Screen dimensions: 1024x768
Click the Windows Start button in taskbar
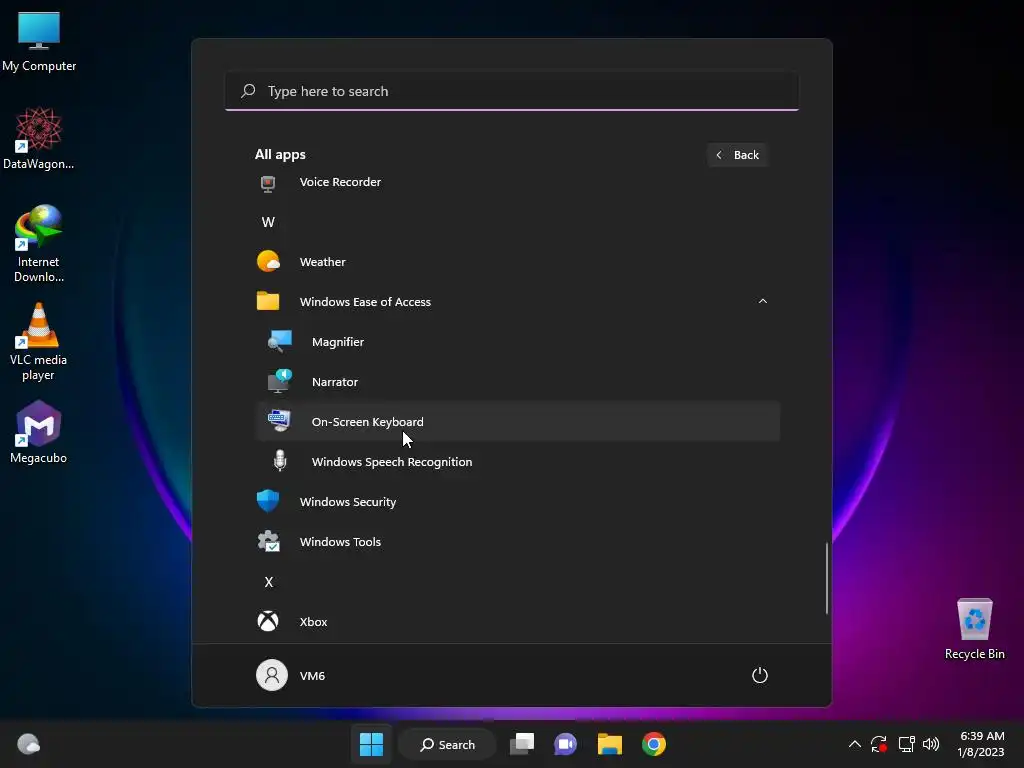(371, 744)
